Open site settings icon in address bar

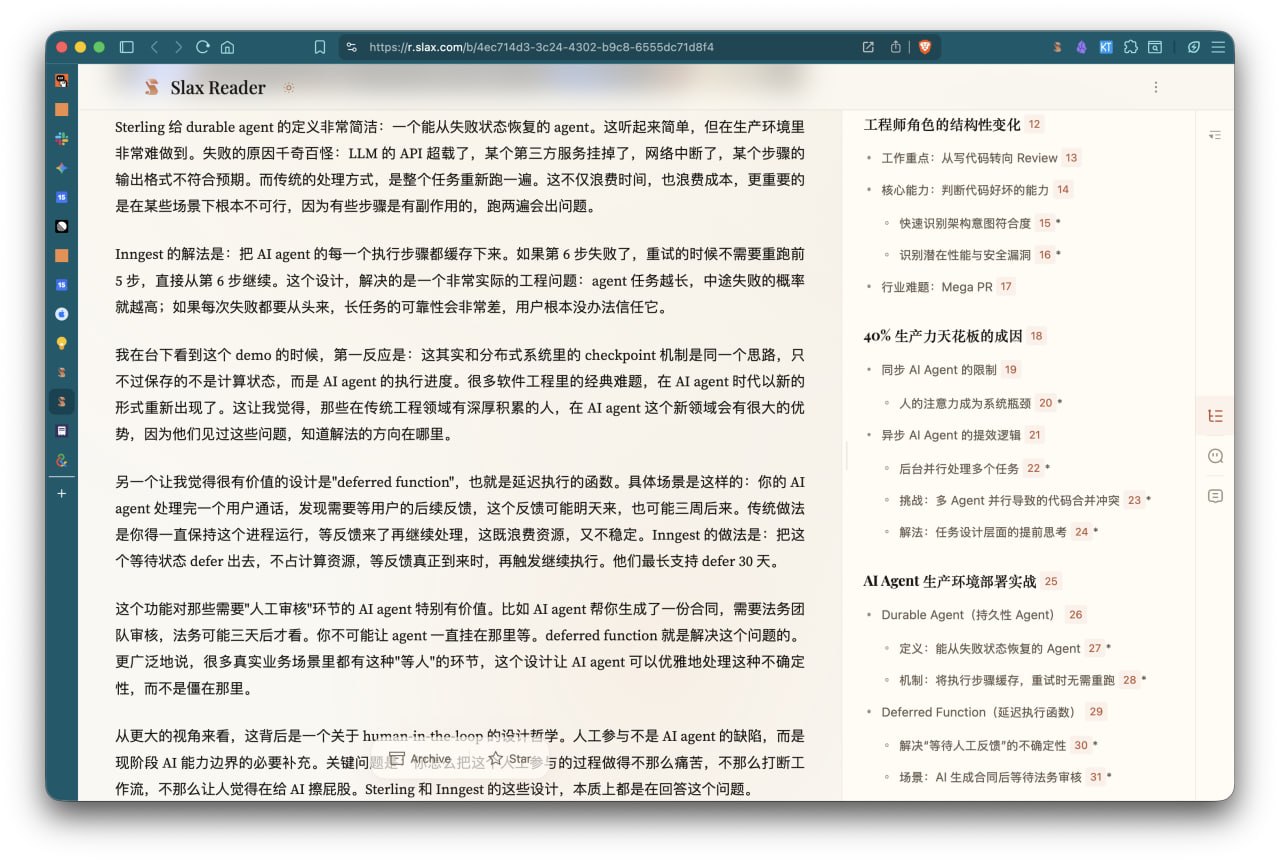click(351, 47)
